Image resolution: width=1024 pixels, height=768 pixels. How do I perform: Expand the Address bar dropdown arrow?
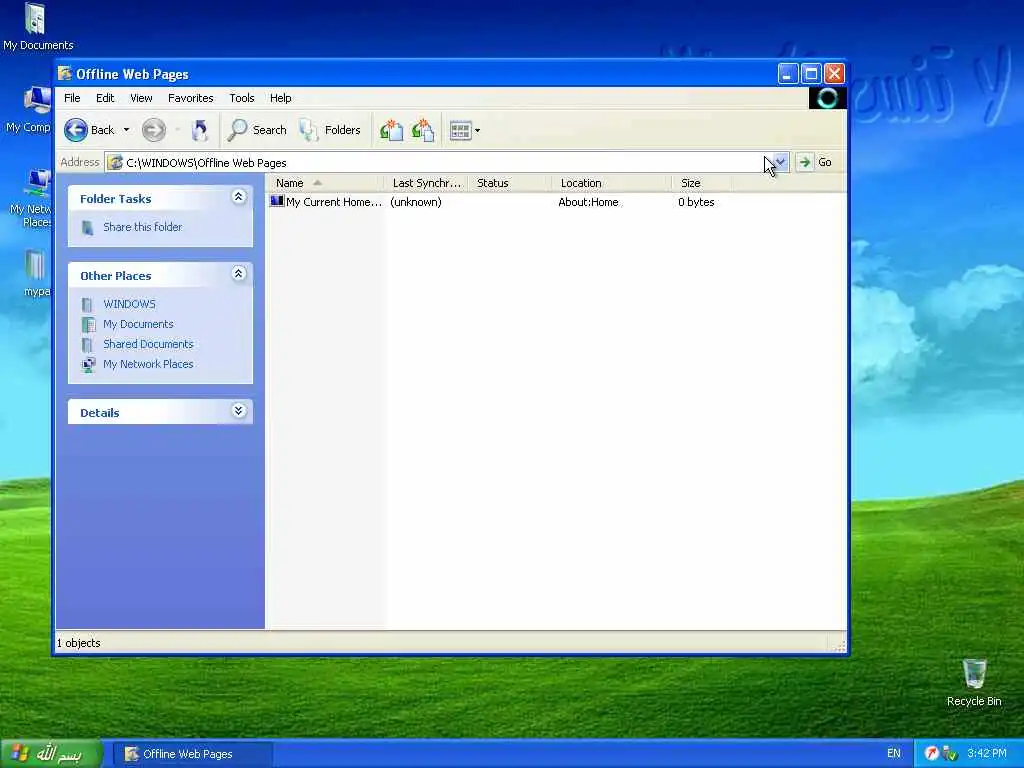(x=780, y=162)
